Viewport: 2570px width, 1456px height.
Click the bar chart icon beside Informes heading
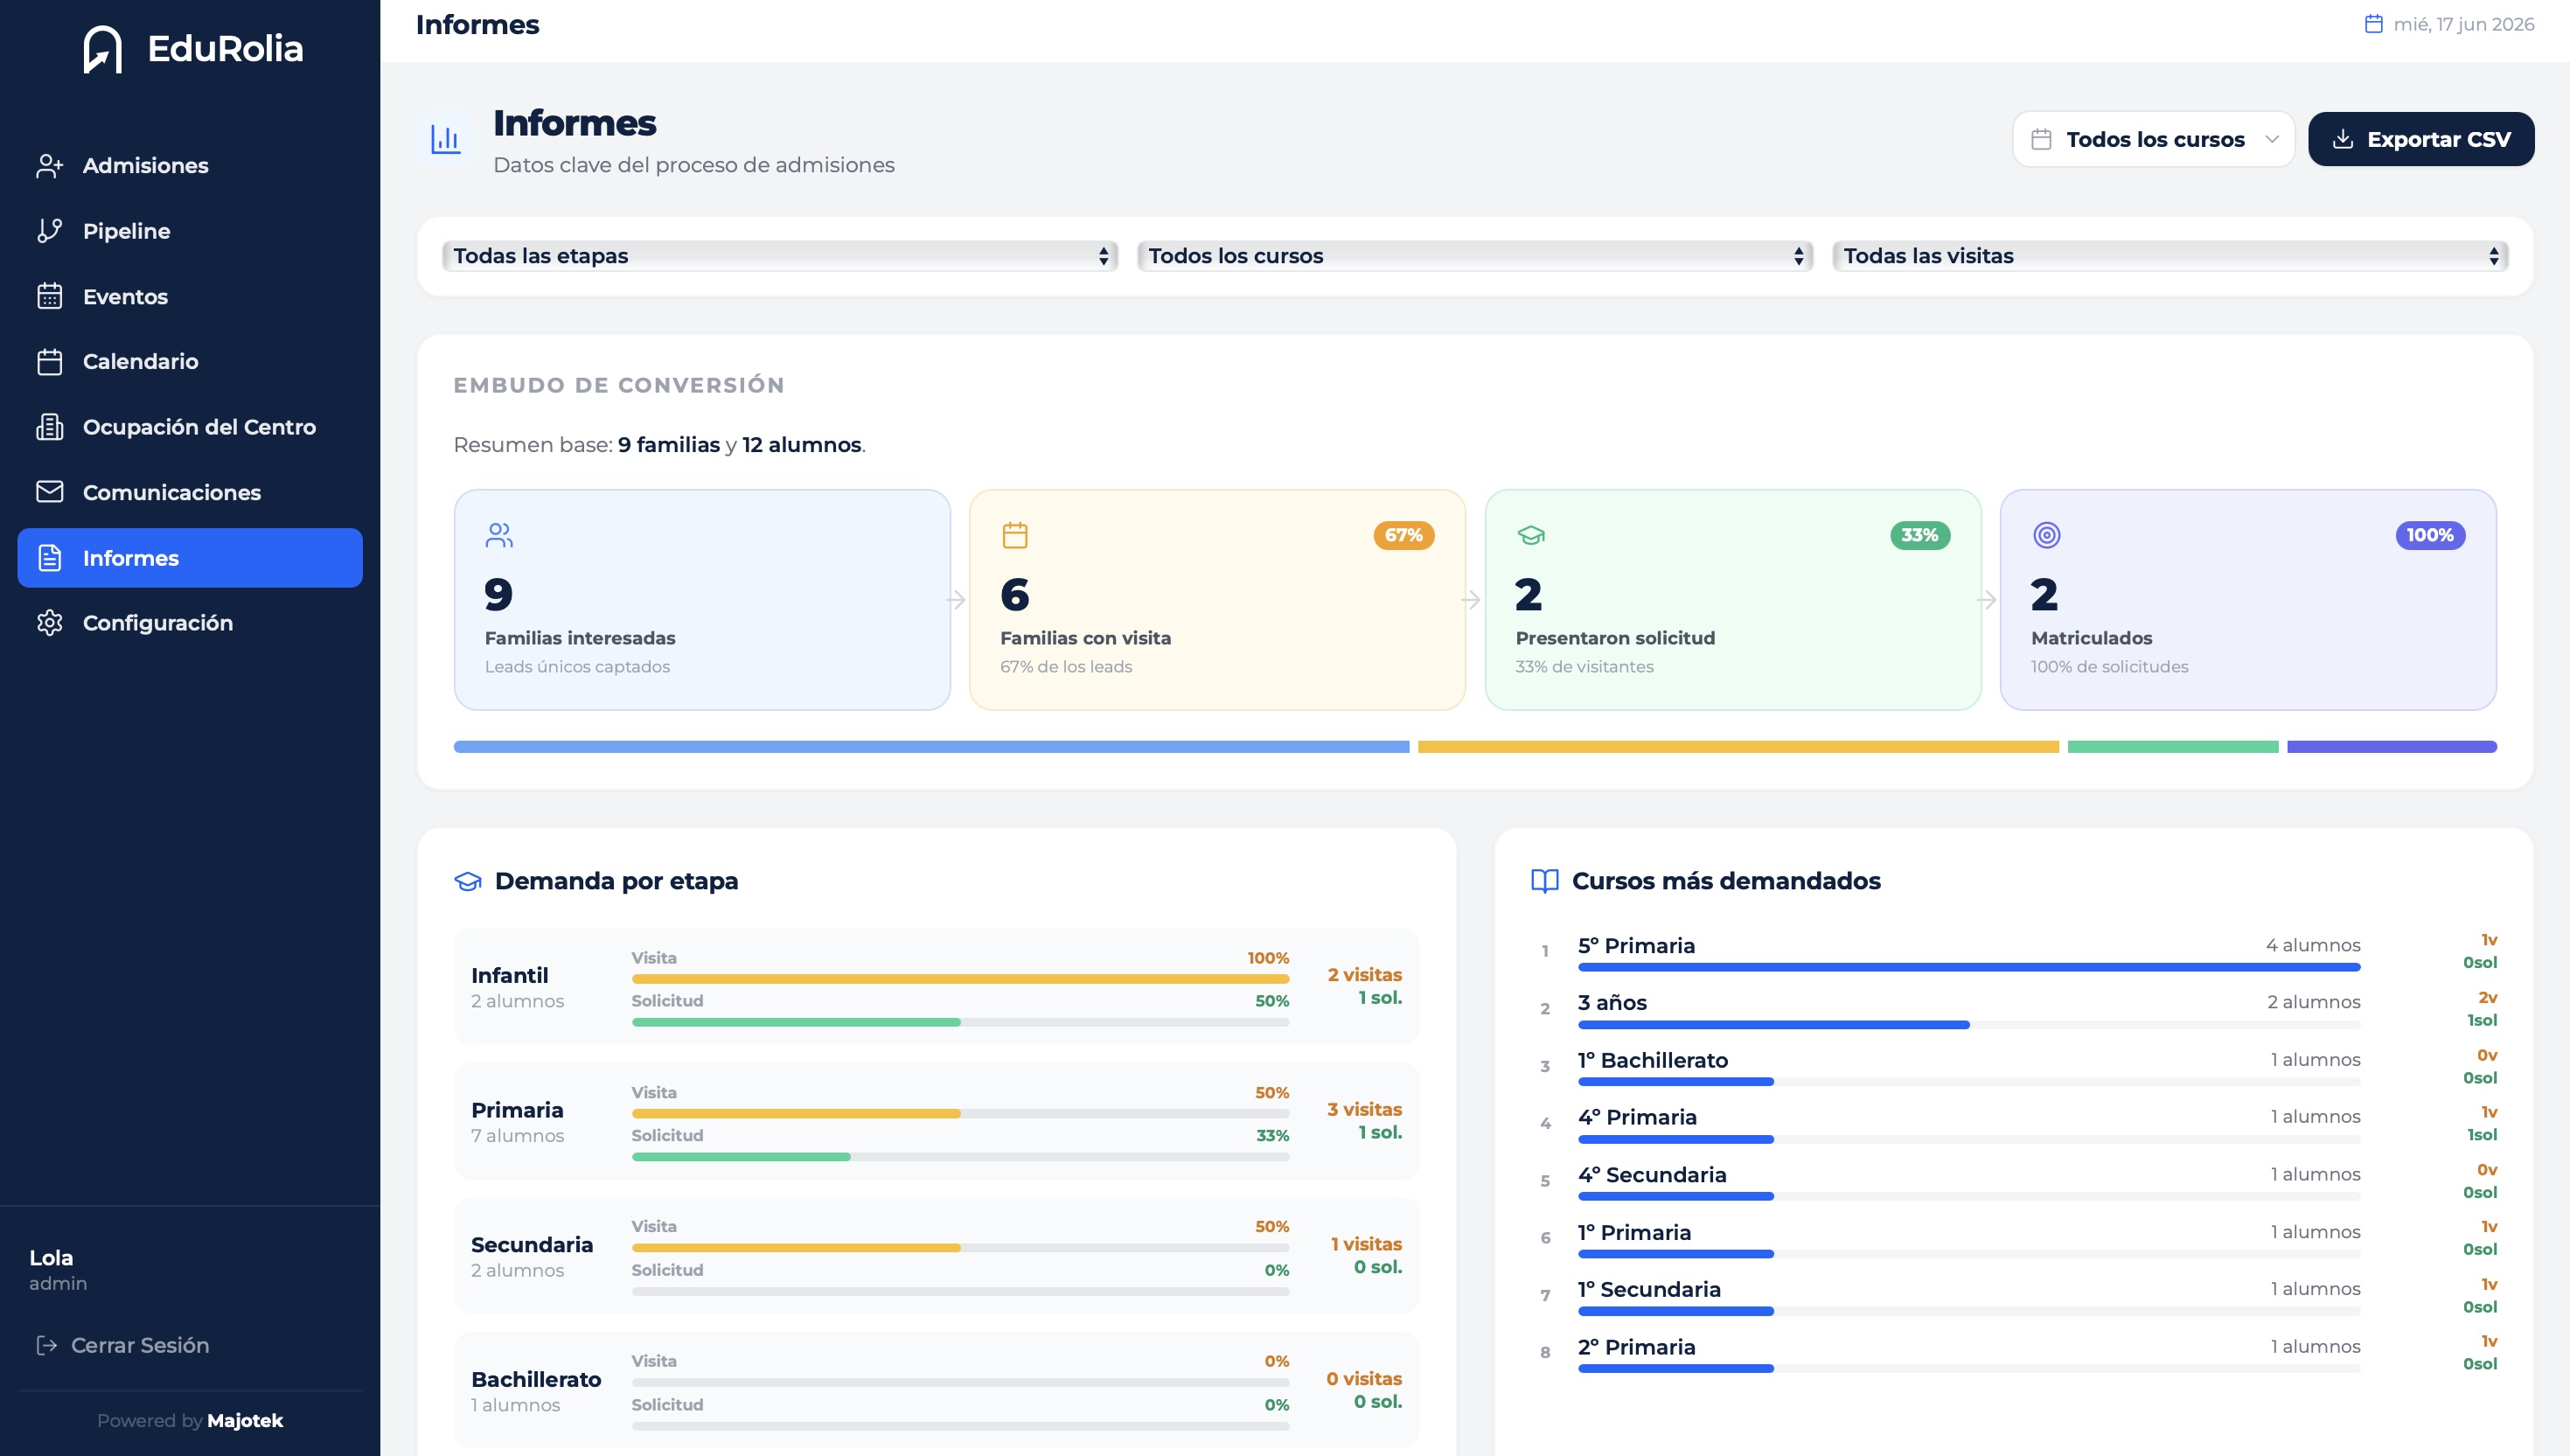coord(445,140)
